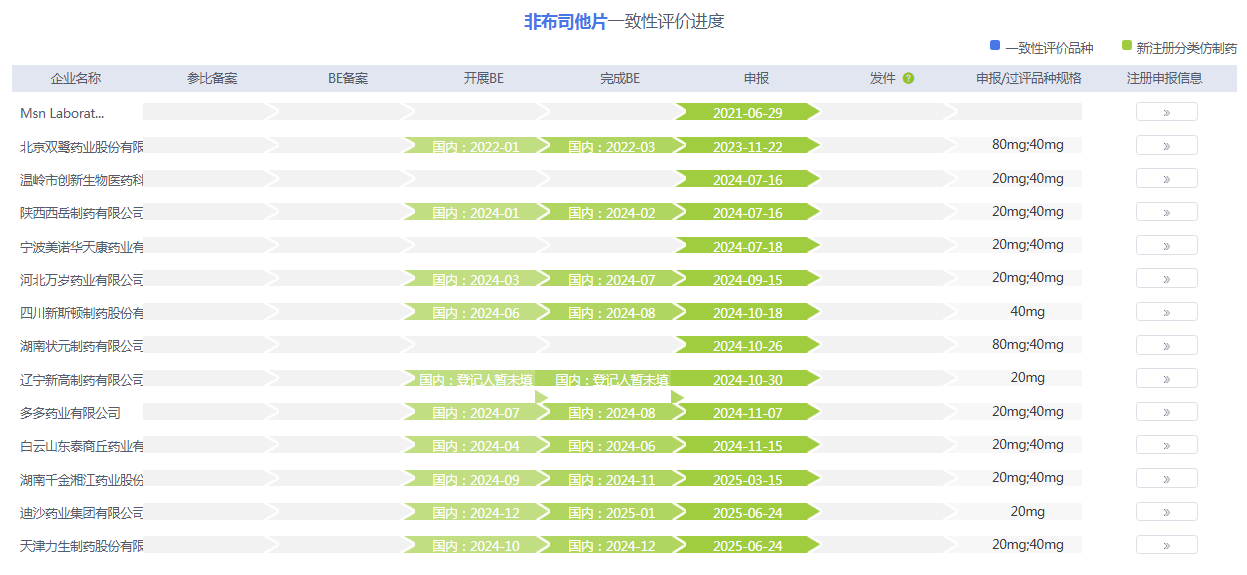The image size is (1247, 575).
Task: Select 2025-03-15 submission date for 湖南千金湘江
Action: [747, 479]
